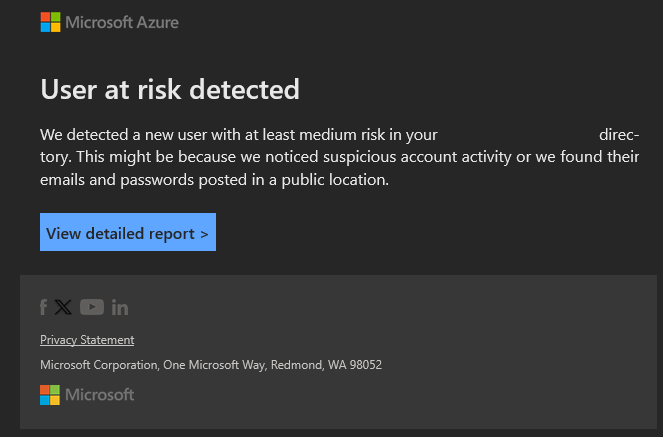
Task: Click the "Microsoft Azure" header wordmark text
Action: pos(122,22)
